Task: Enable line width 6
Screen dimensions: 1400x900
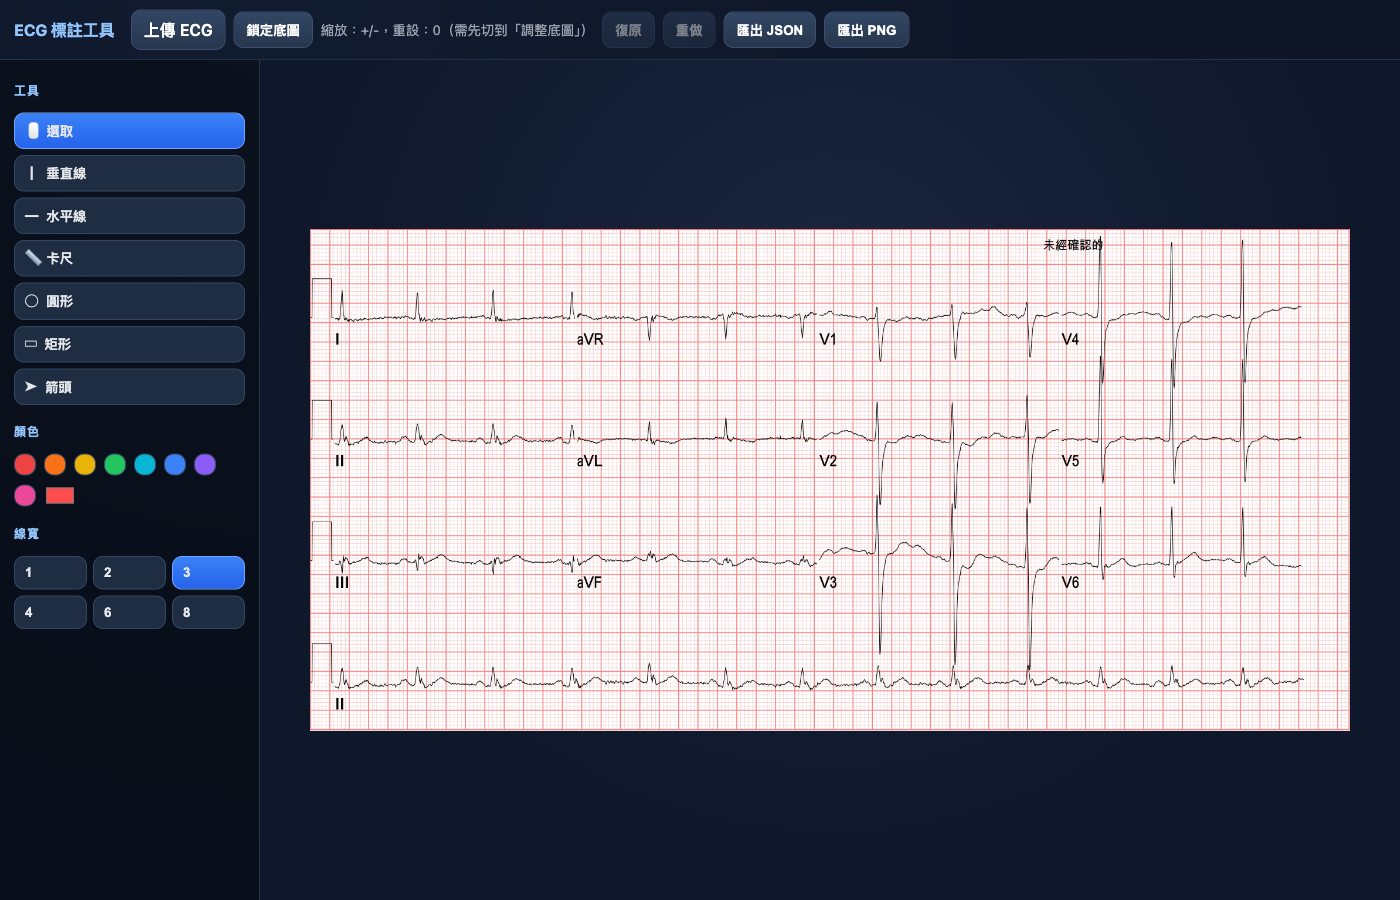Action: click(129, 611)
